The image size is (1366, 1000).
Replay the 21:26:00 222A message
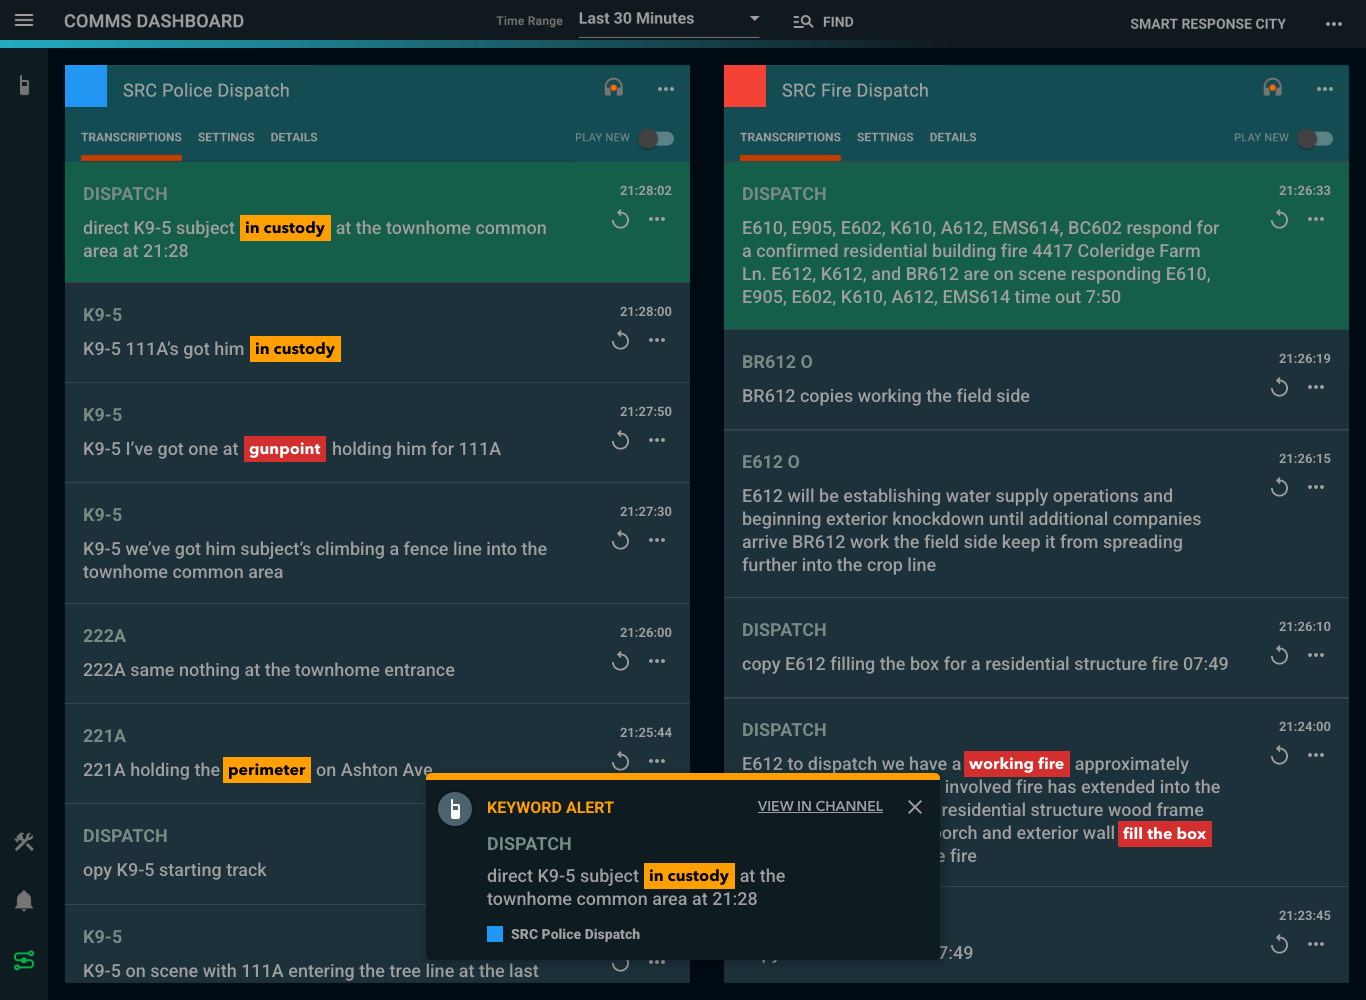point(621,661)
